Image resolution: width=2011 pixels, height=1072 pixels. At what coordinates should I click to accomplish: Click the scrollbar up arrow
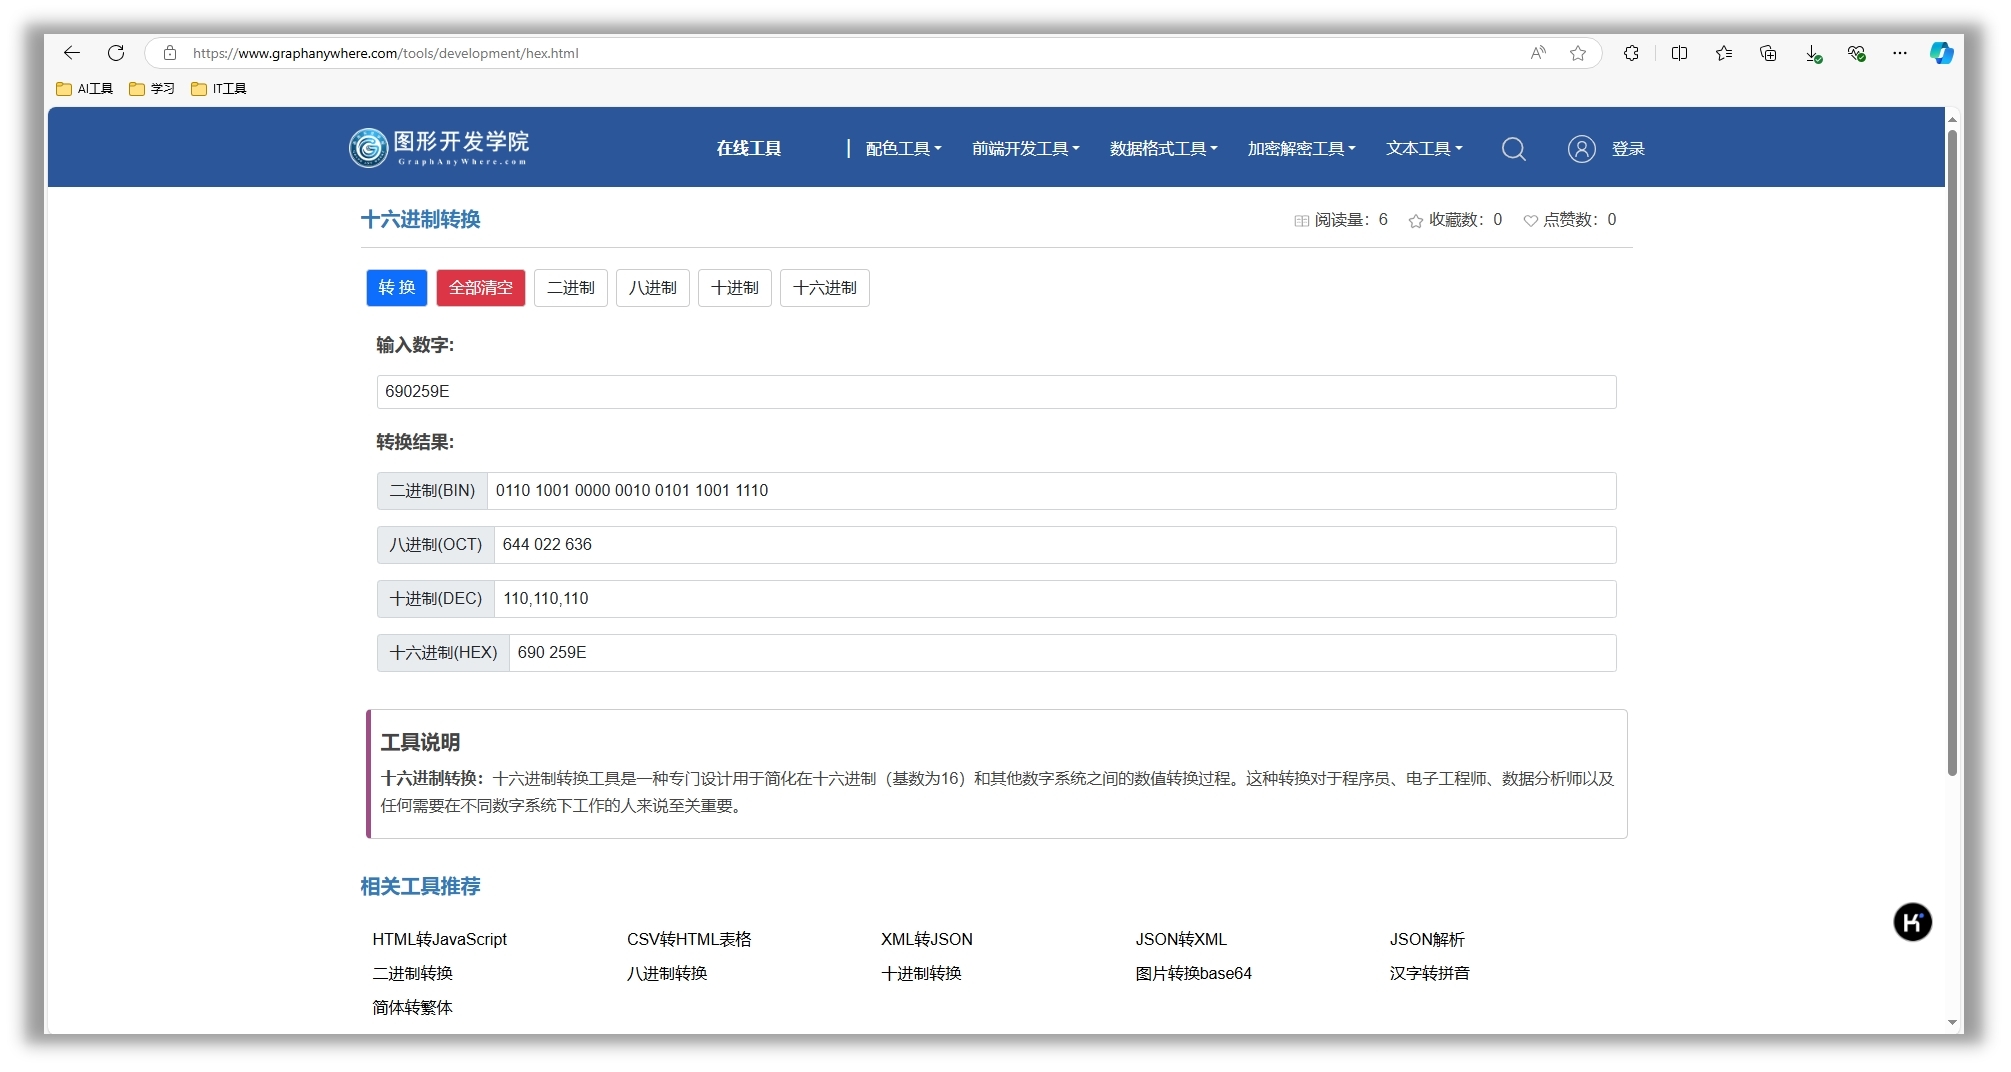click(x=1952, y=119)
